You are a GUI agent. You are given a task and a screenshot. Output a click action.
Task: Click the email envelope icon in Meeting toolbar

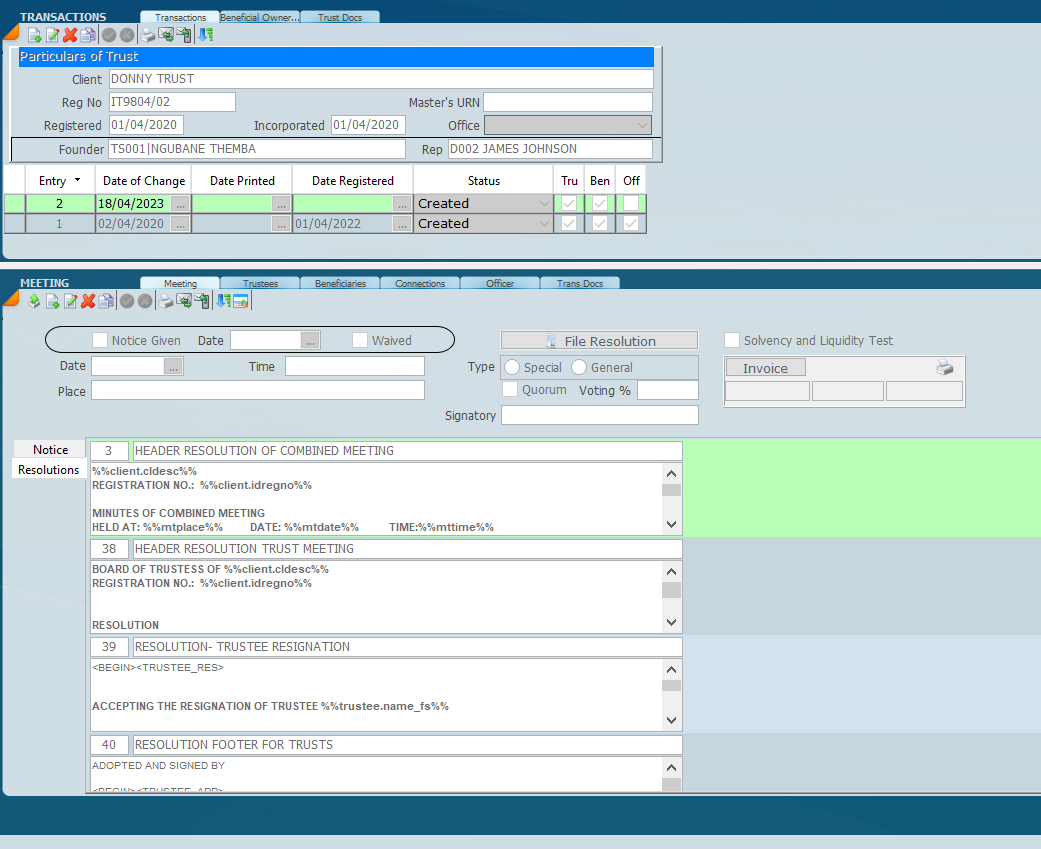[x=183, y=301]
